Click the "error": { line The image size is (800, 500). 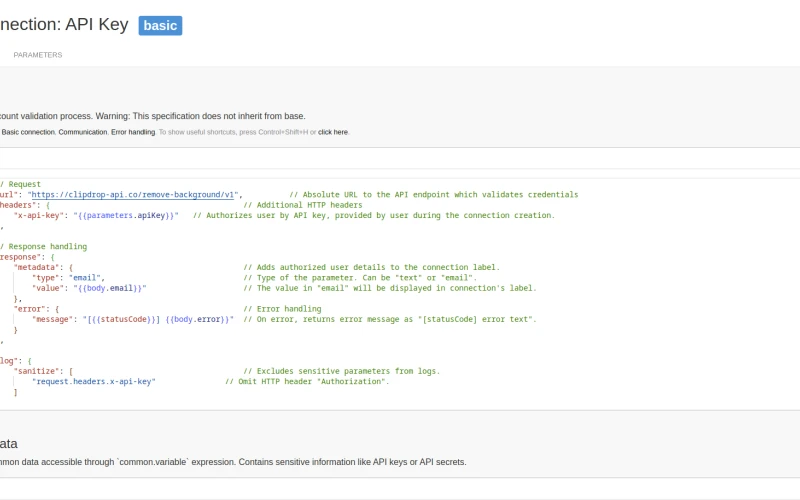coord(36,309)
